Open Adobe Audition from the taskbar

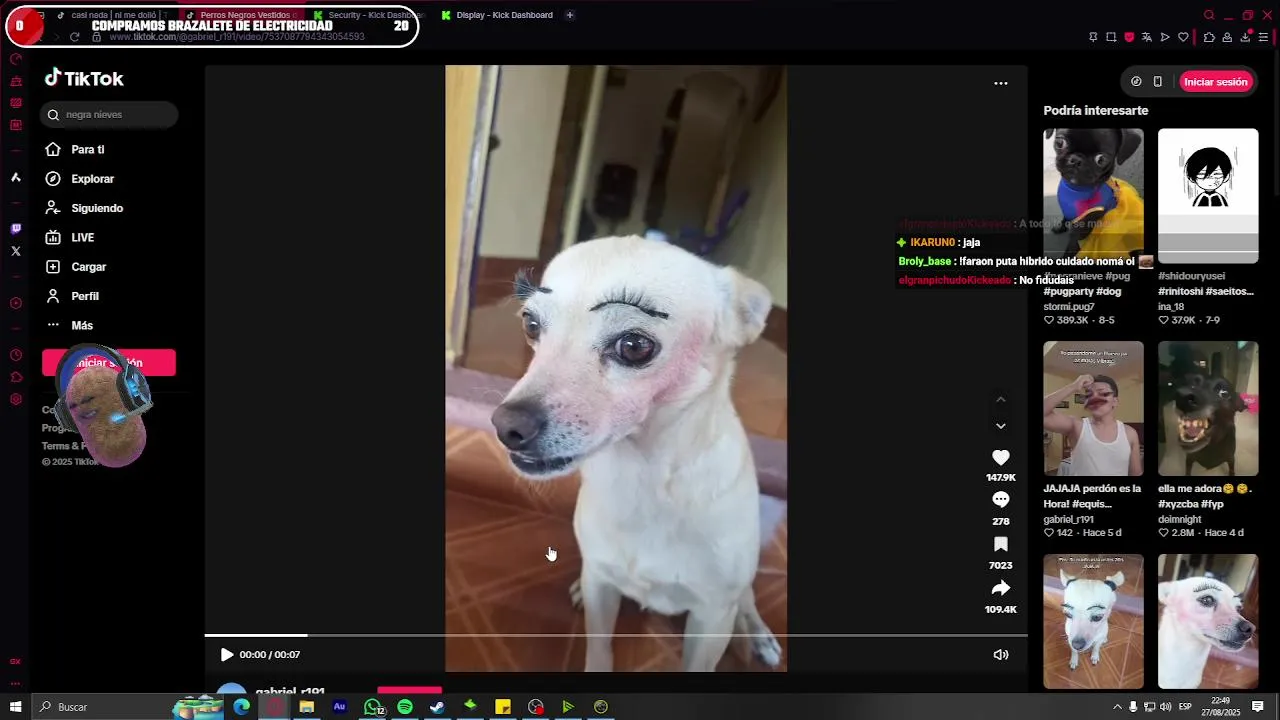click(339, 707)
